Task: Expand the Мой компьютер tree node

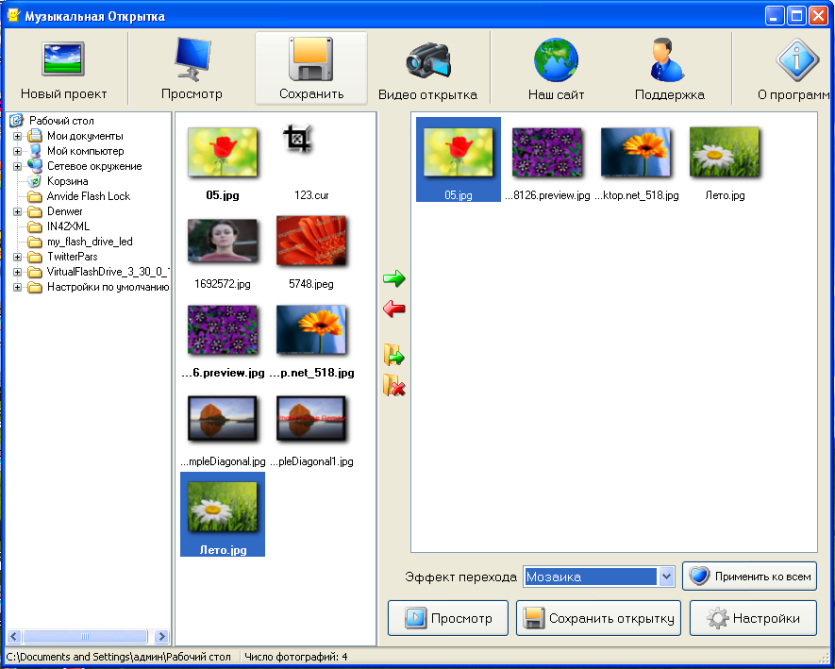Action: coord(18,151)
